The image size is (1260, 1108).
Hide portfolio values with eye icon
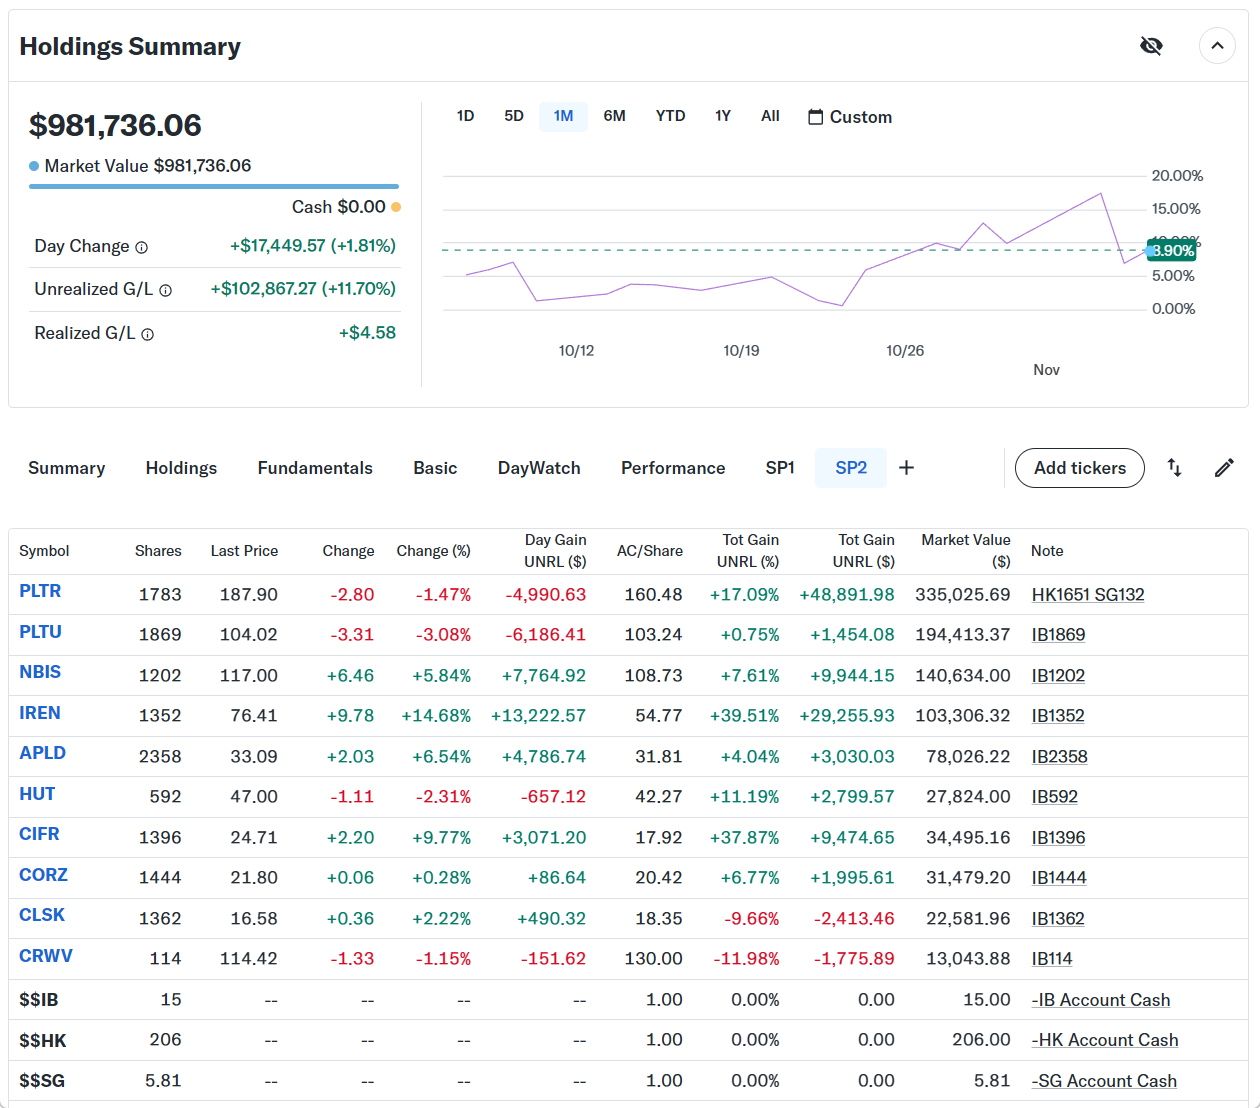(x=1151, y=46)
